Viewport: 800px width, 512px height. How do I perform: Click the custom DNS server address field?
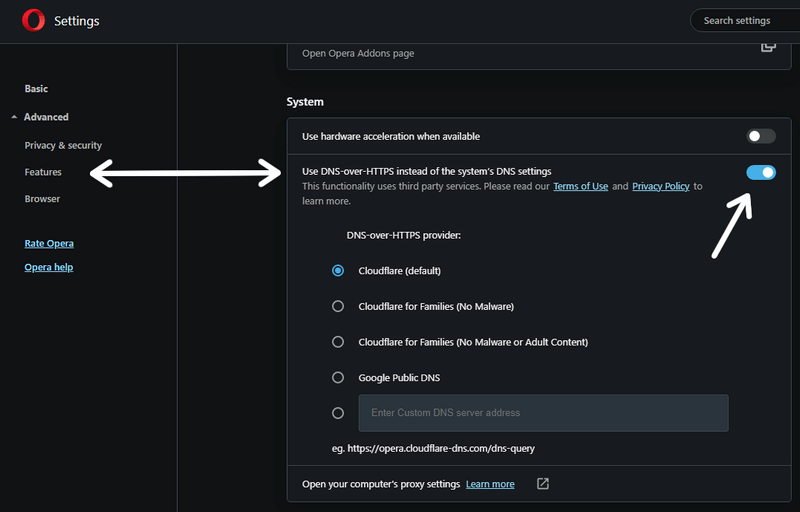543,412
